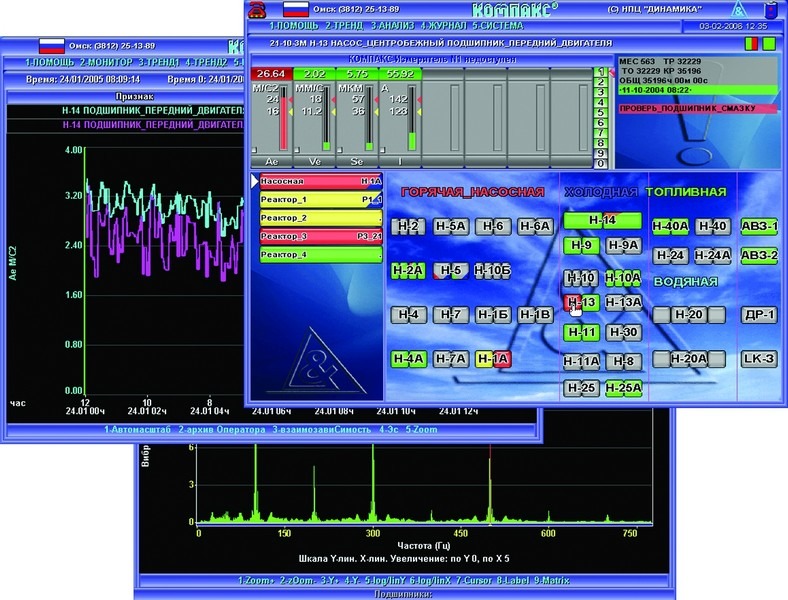Select Реактор_2 row in unit list
The width and height of the screenshot is (788, 600).
point(321,218)
